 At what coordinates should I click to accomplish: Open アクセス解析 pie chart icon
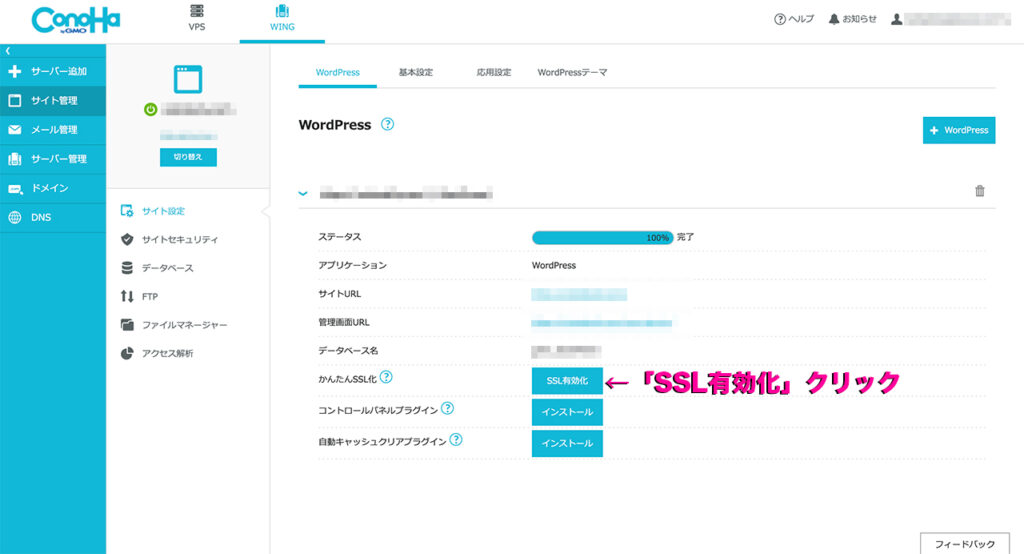click(127, 353)
